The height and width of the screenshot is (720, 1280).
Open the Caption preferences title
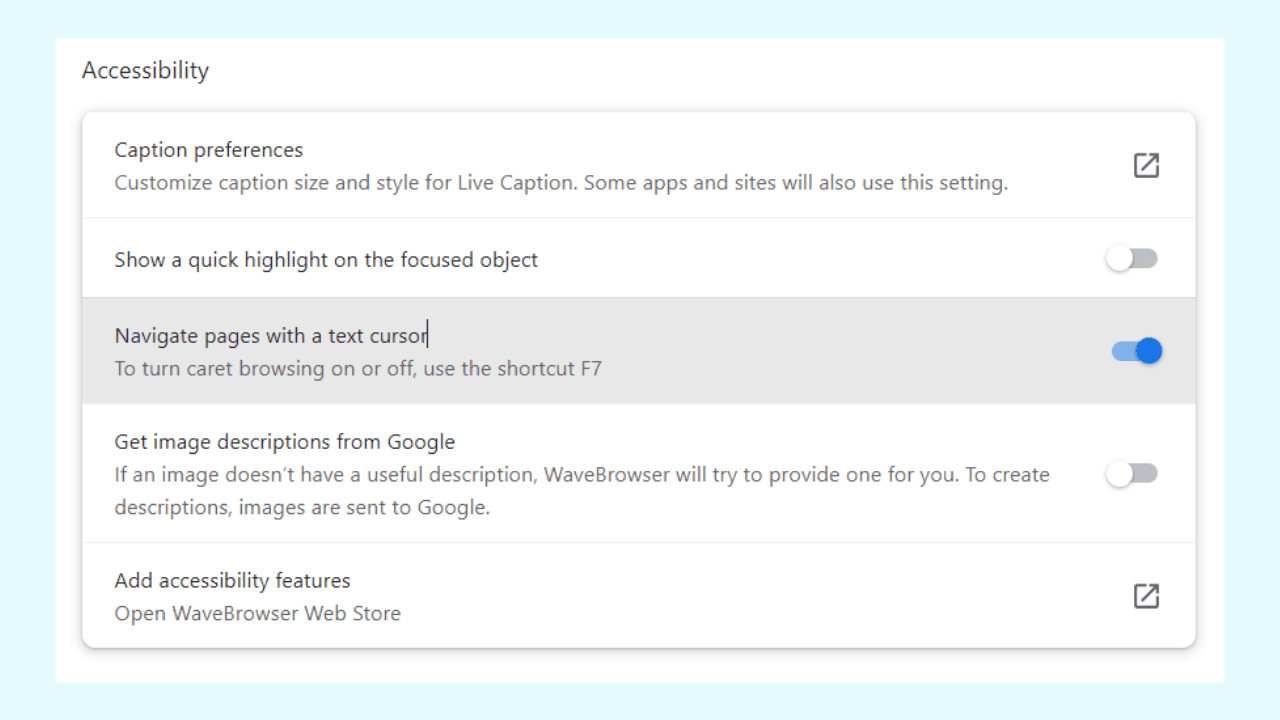click(x=208, y=150)
